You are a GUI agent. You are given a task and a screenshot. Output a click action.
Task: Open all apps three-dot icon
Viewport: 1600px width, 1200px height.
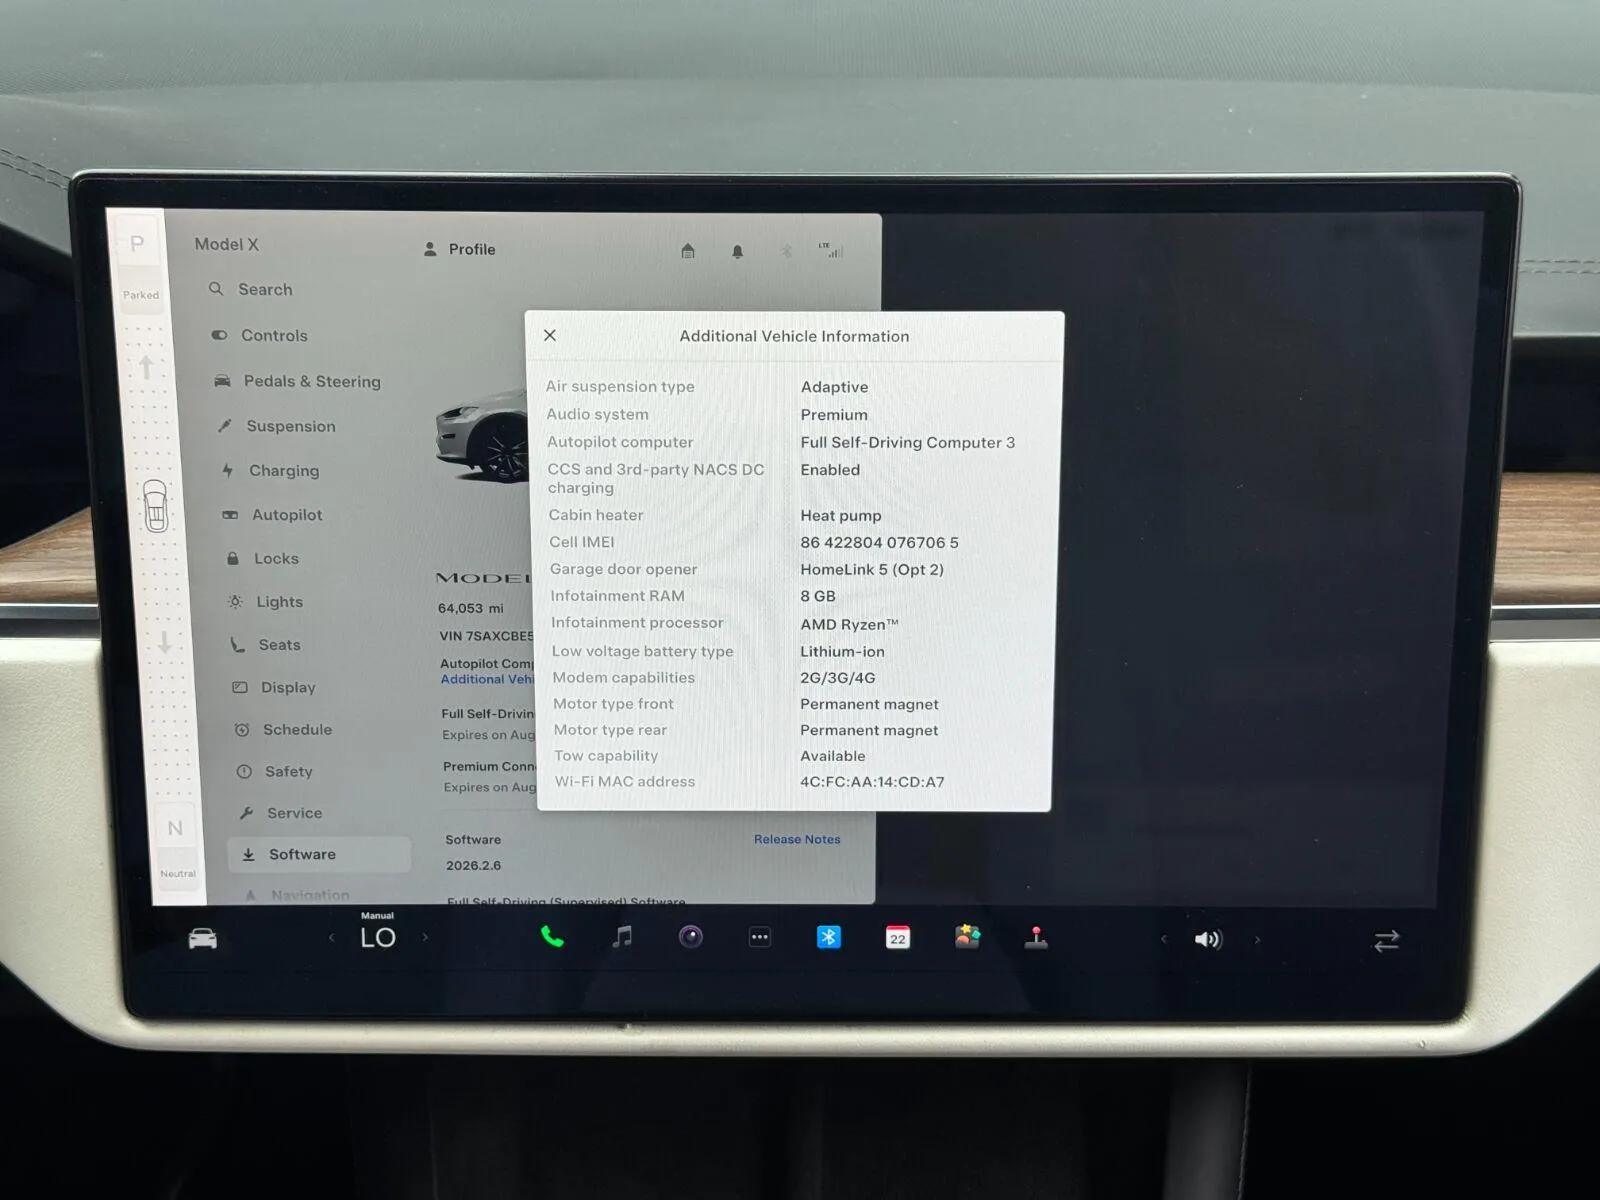click(760, 937)
